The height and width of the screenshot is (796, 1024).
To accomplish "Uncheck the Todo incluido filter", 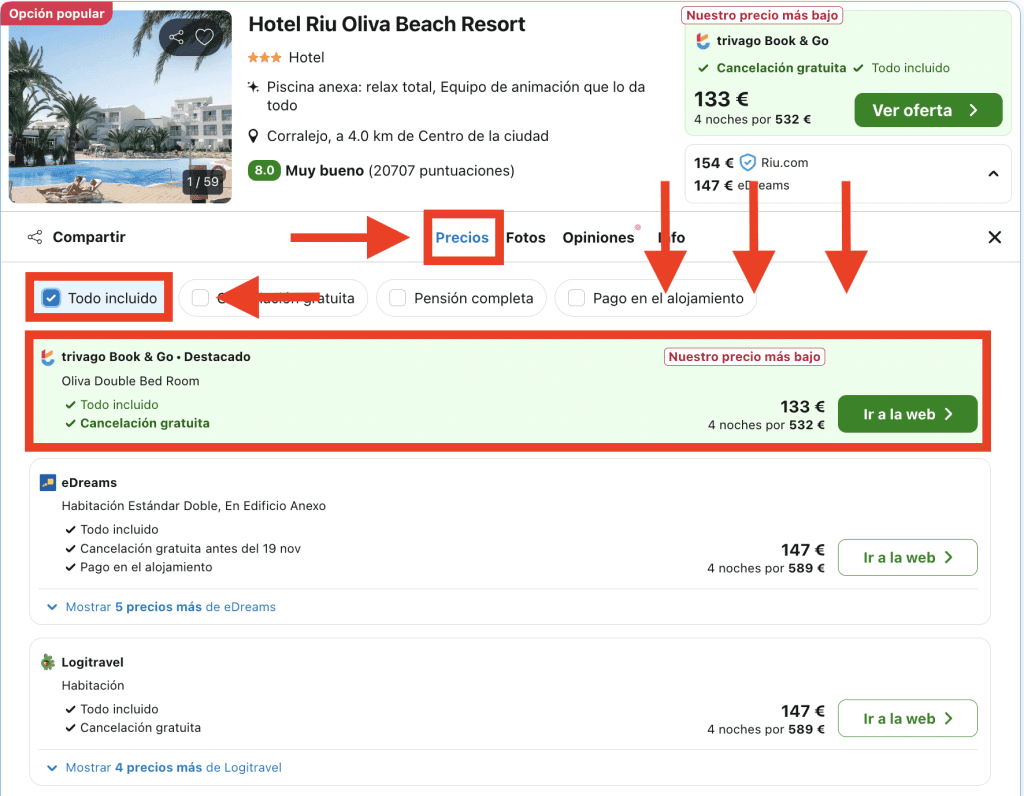I will (x=52, y=298).
